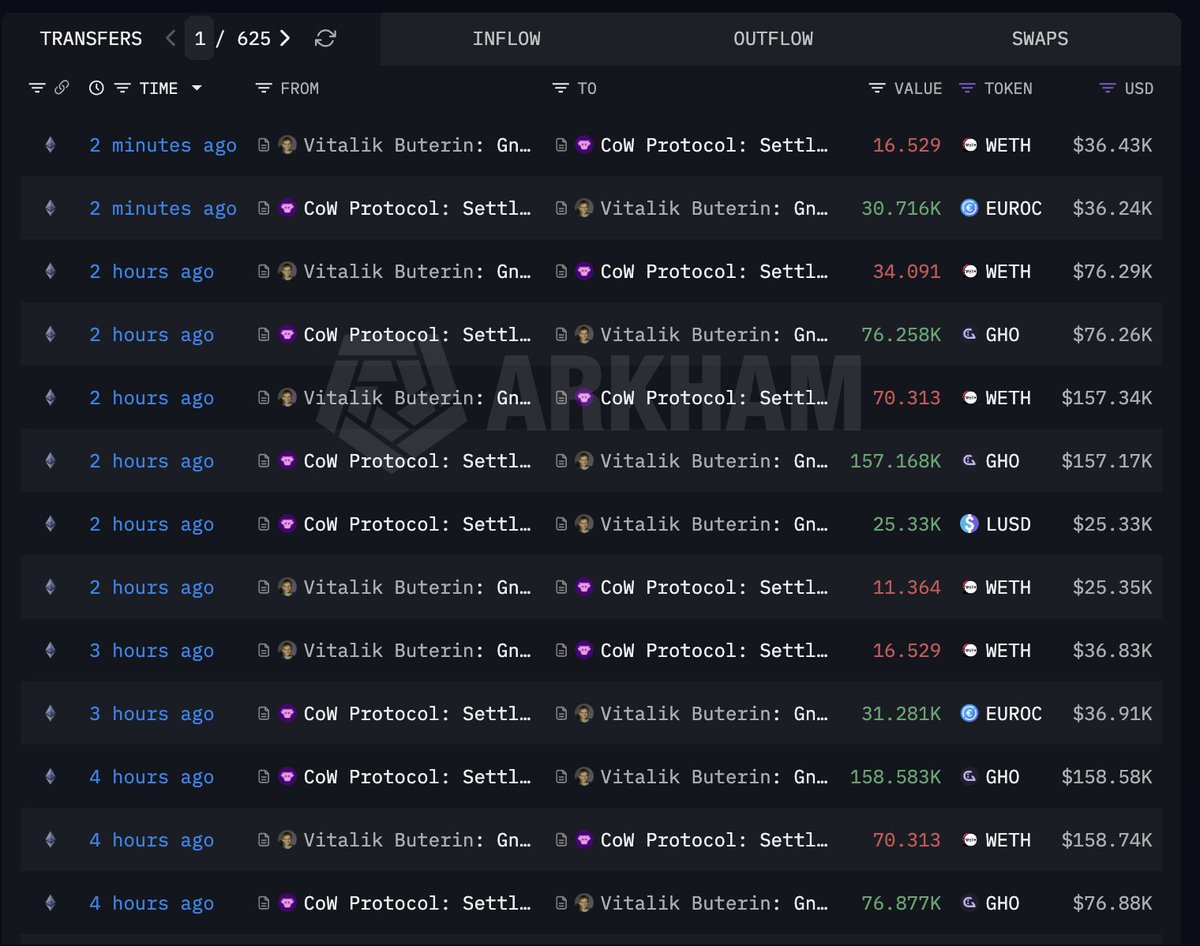Switch to the SWAPS tab
Screen dimensions: 1200x946
[x=1040, y=39]
